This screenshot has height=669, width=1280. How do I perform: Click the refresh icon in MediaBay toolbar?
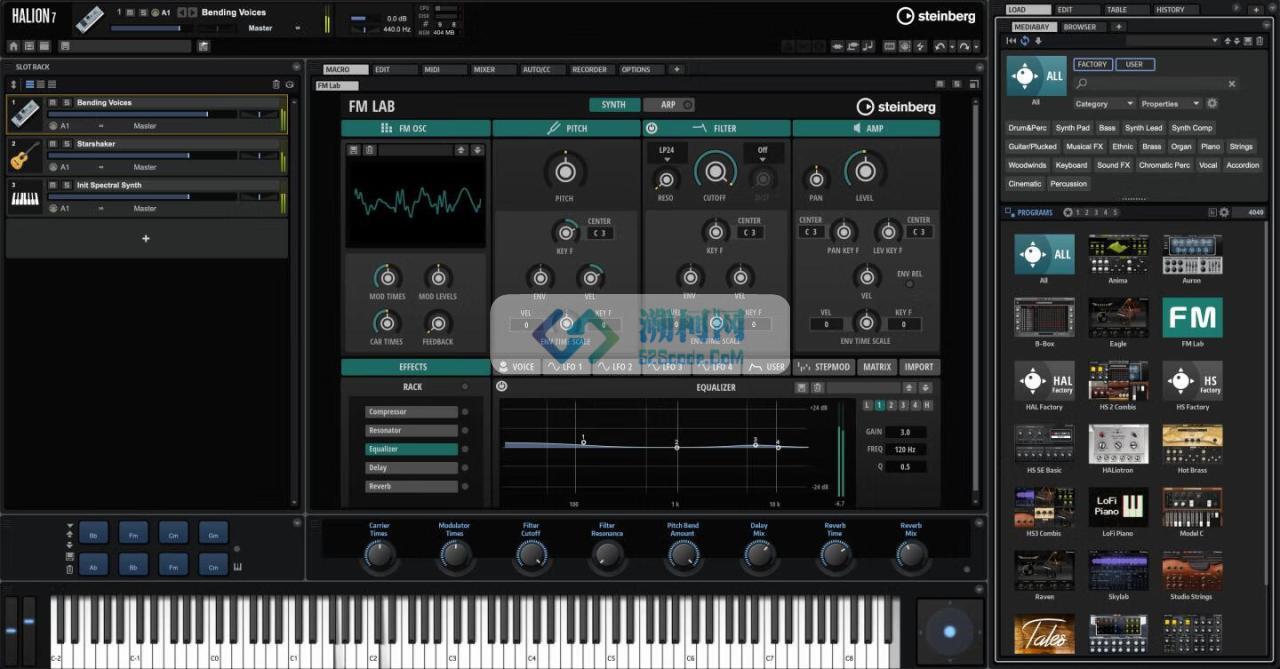click(x=1025, y=41)
